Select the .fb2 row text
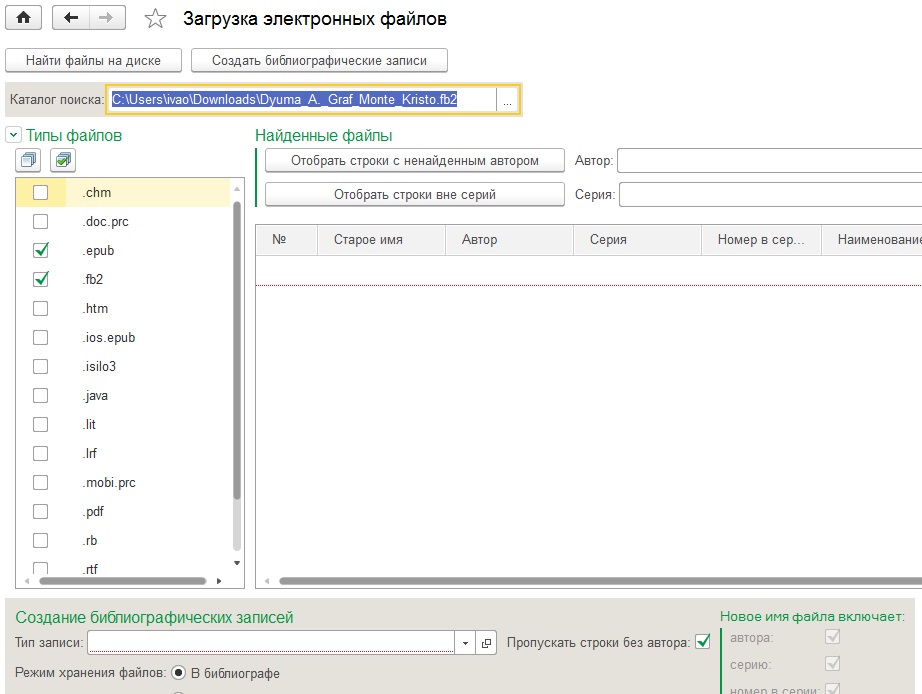 tap(92, 279)
